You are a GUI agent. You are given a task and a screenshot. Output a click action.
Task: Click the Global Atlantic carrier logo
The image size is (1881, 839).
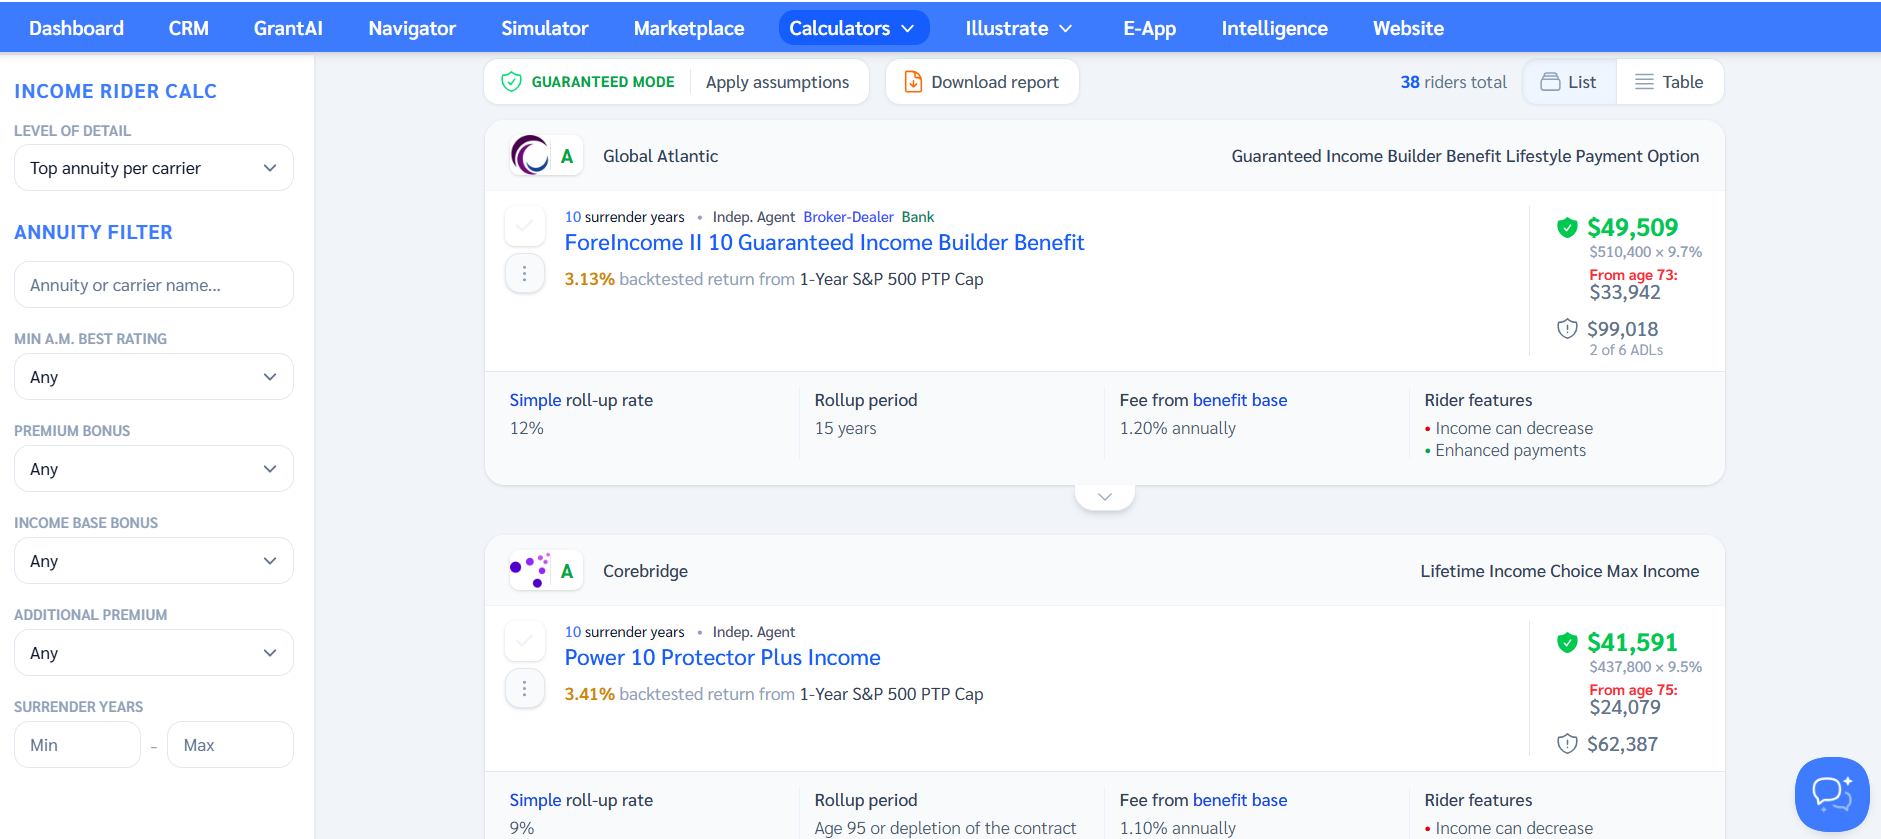[530, 156]
